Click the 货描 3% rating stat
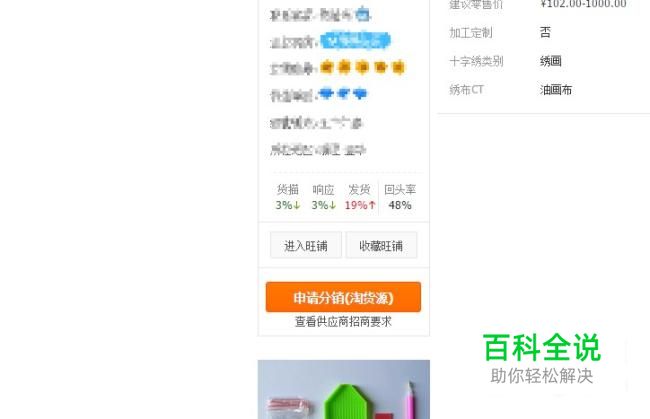The width and height of the screenshot is (650, 419). point(288,197)
